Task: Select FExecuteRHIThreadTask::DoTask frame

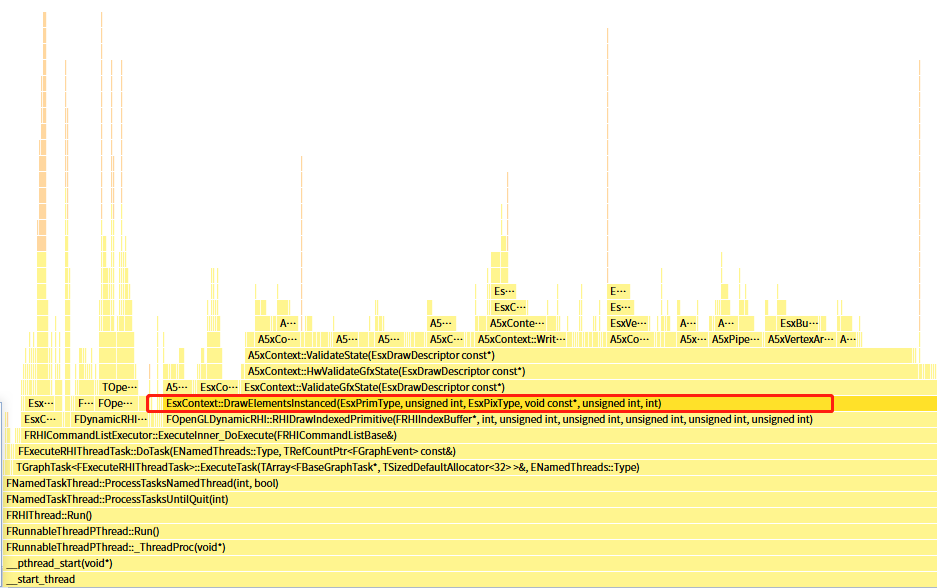Action: click(x=476, y=451)
